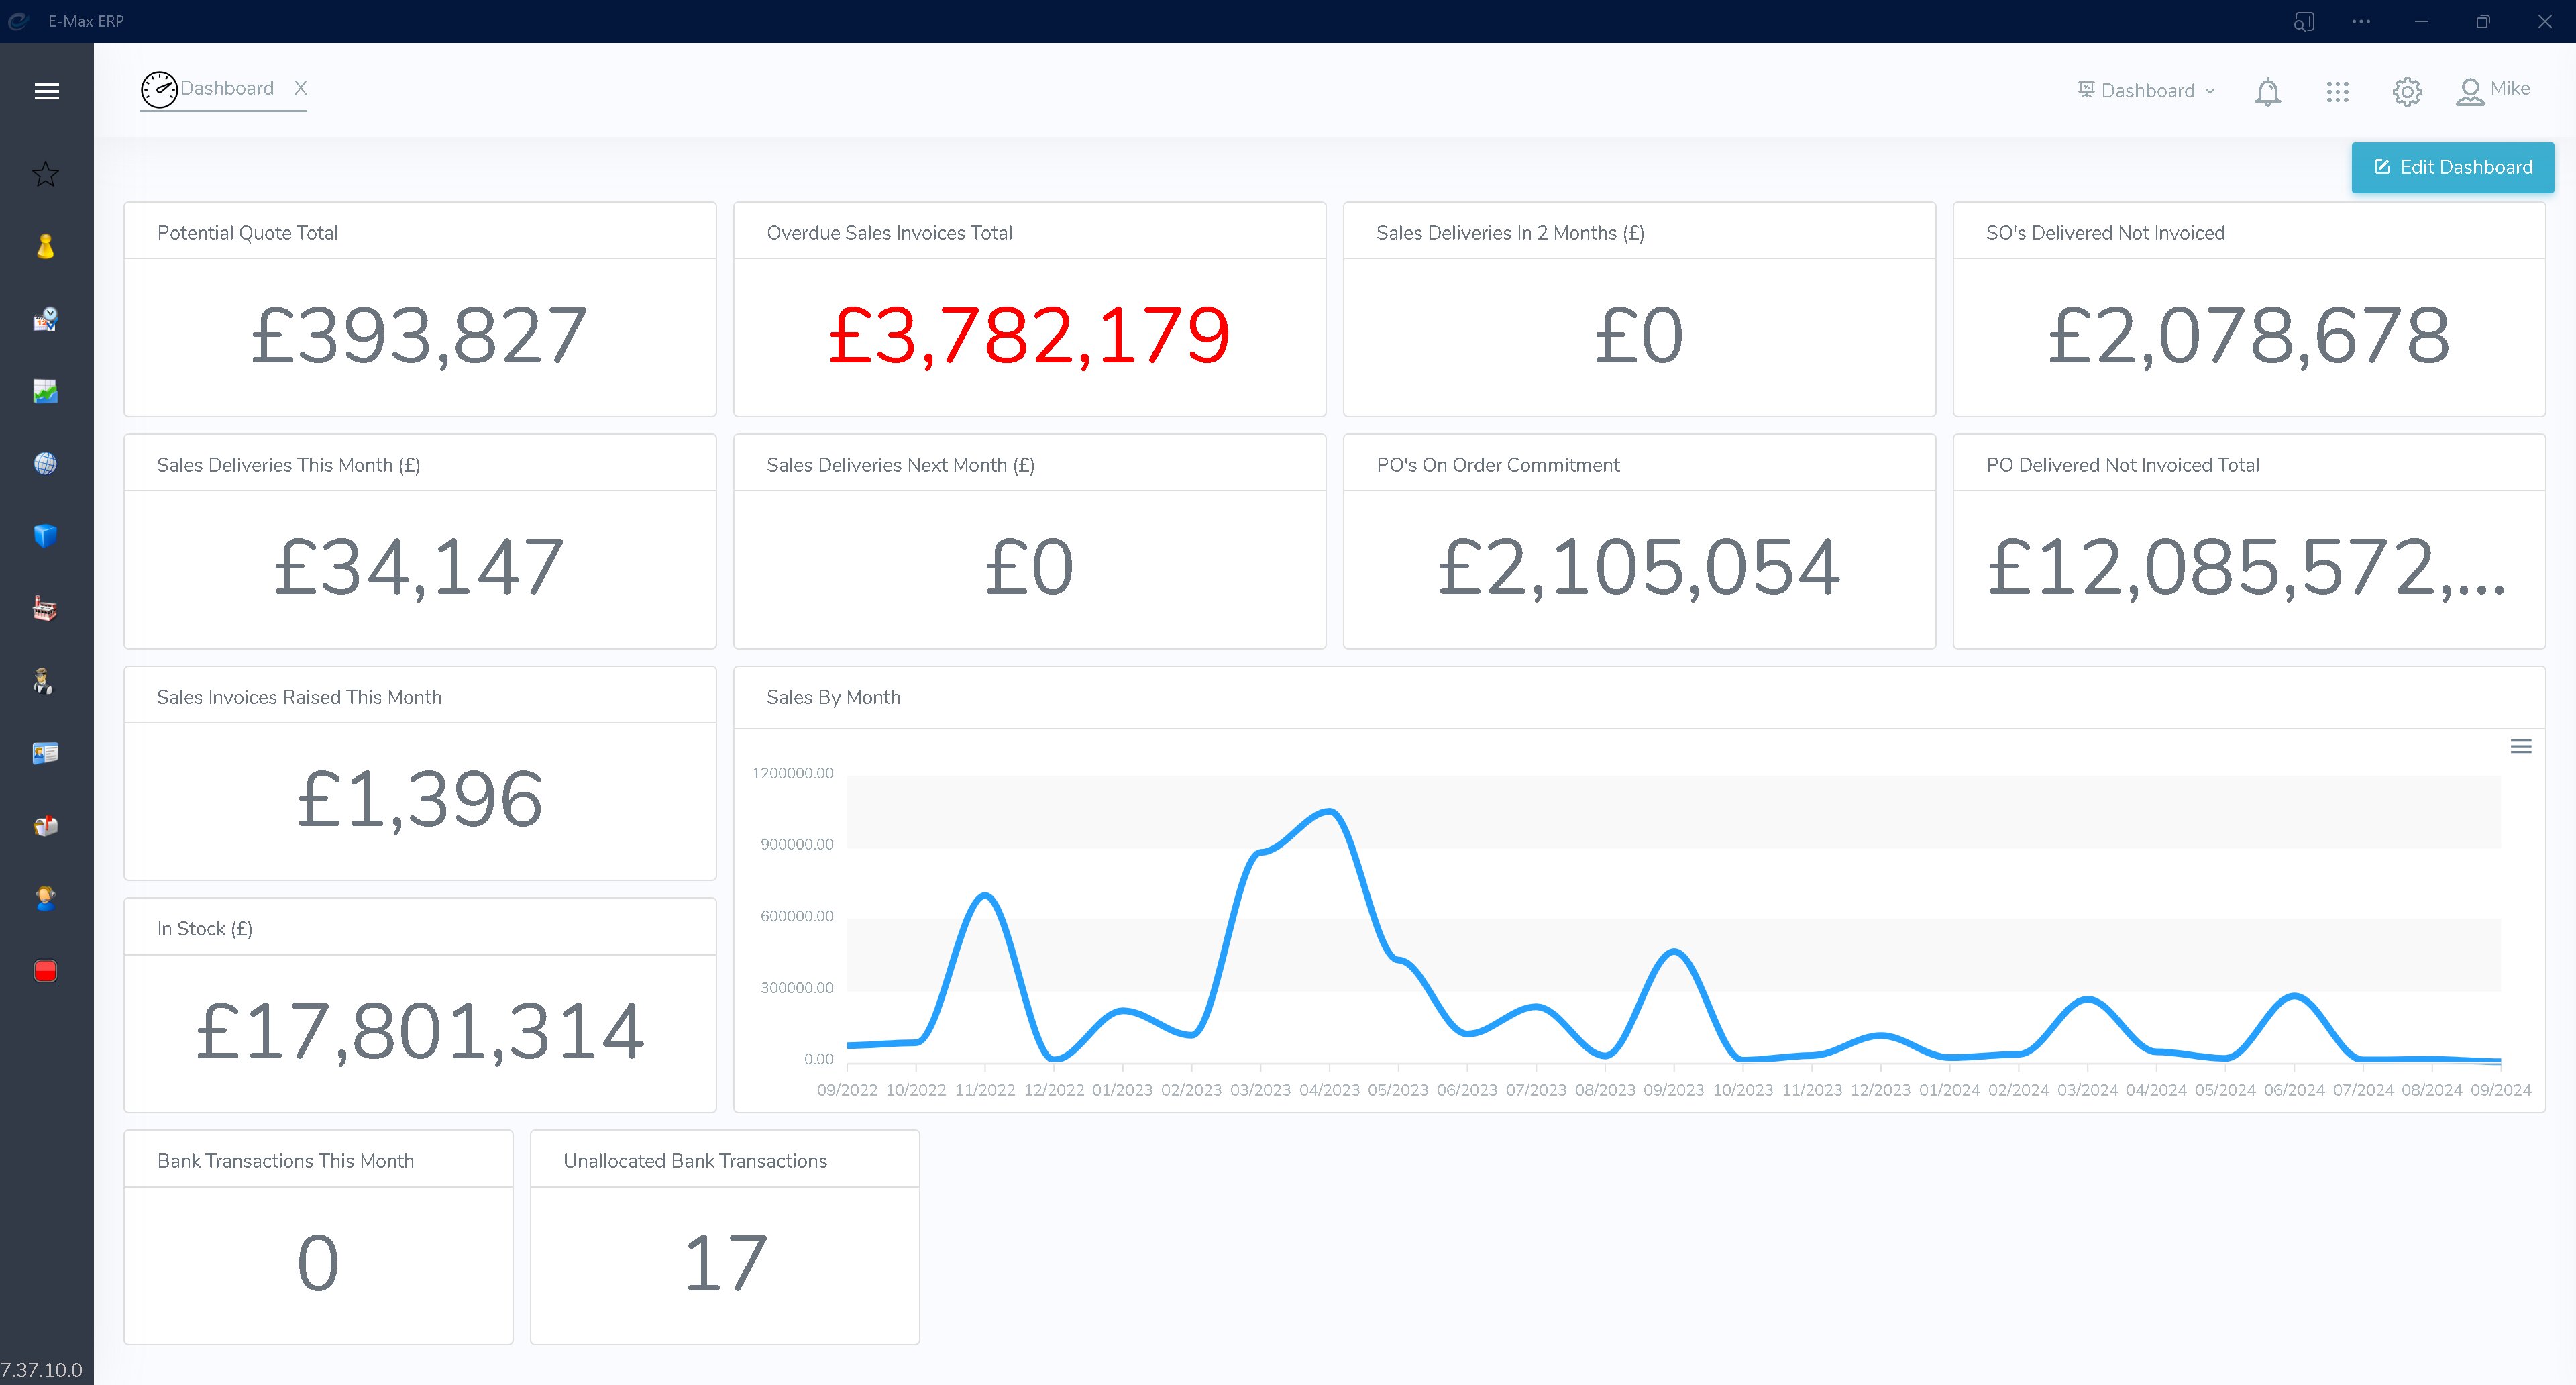
Task: Click the favorites star icon
Action: pyautogui.click(x=45, y=174)
